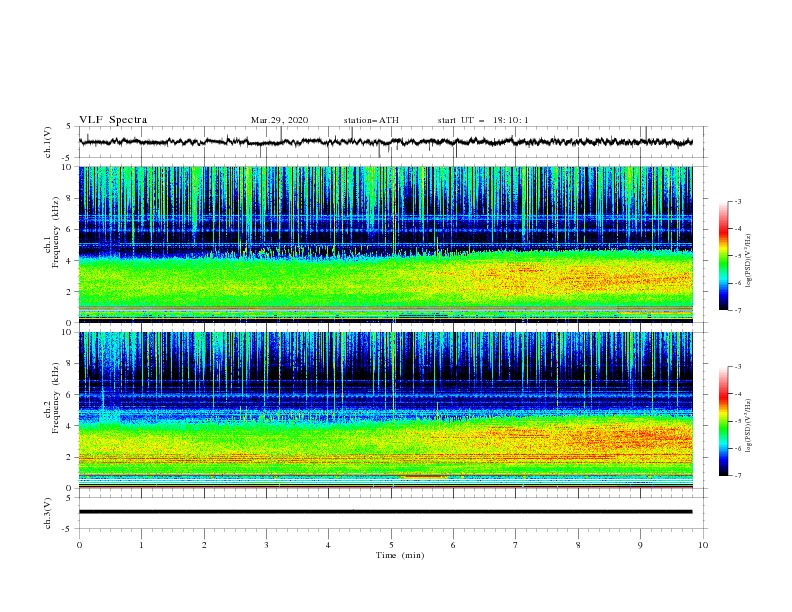Select the ch.1 "Frequency (kHz)" axis label
792x612 pixels.
pos(56,232)
